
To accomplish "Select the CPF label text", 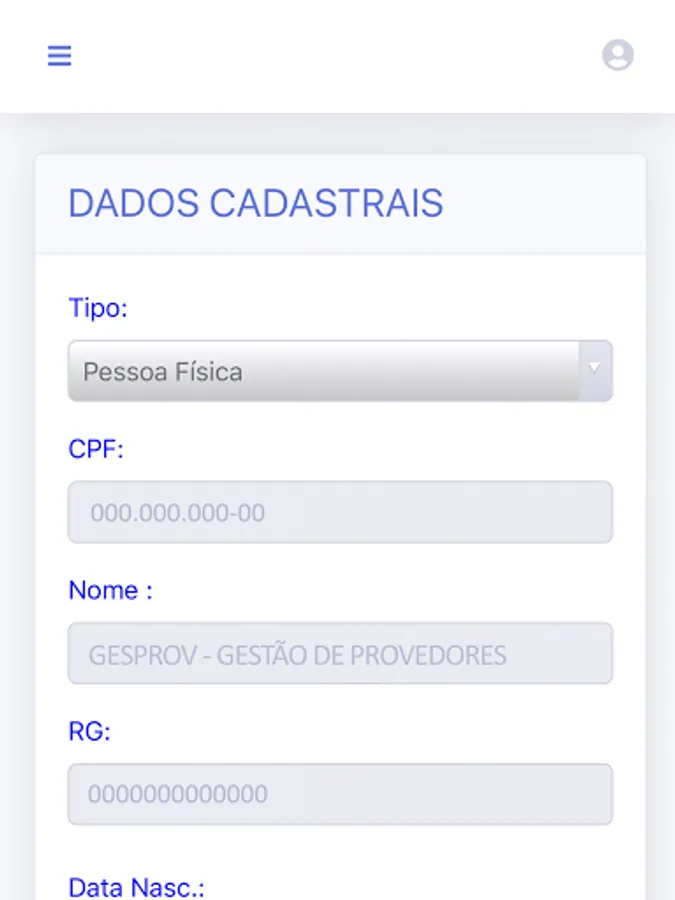I will click(96, 450).
